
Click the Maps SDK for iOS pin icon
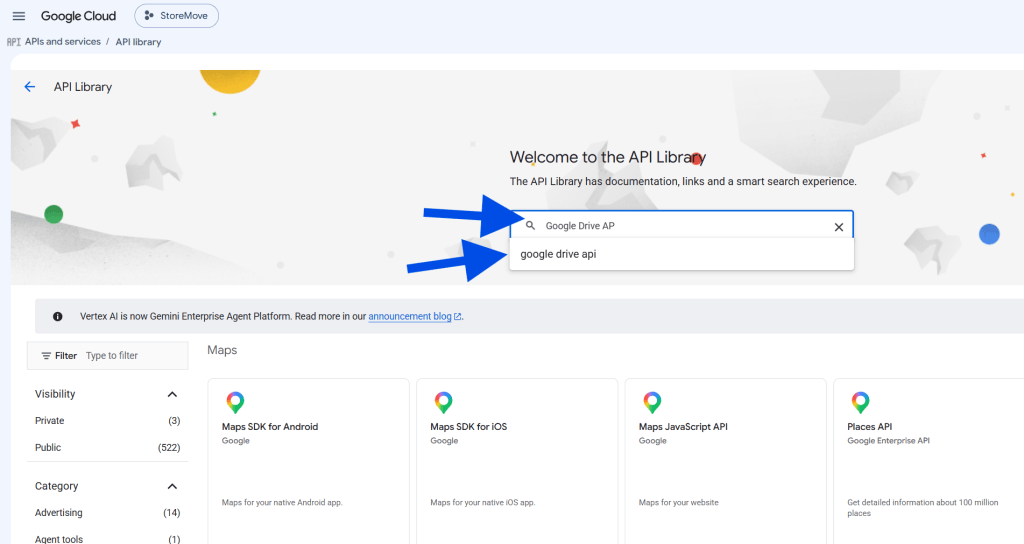(x=443, y=402)
